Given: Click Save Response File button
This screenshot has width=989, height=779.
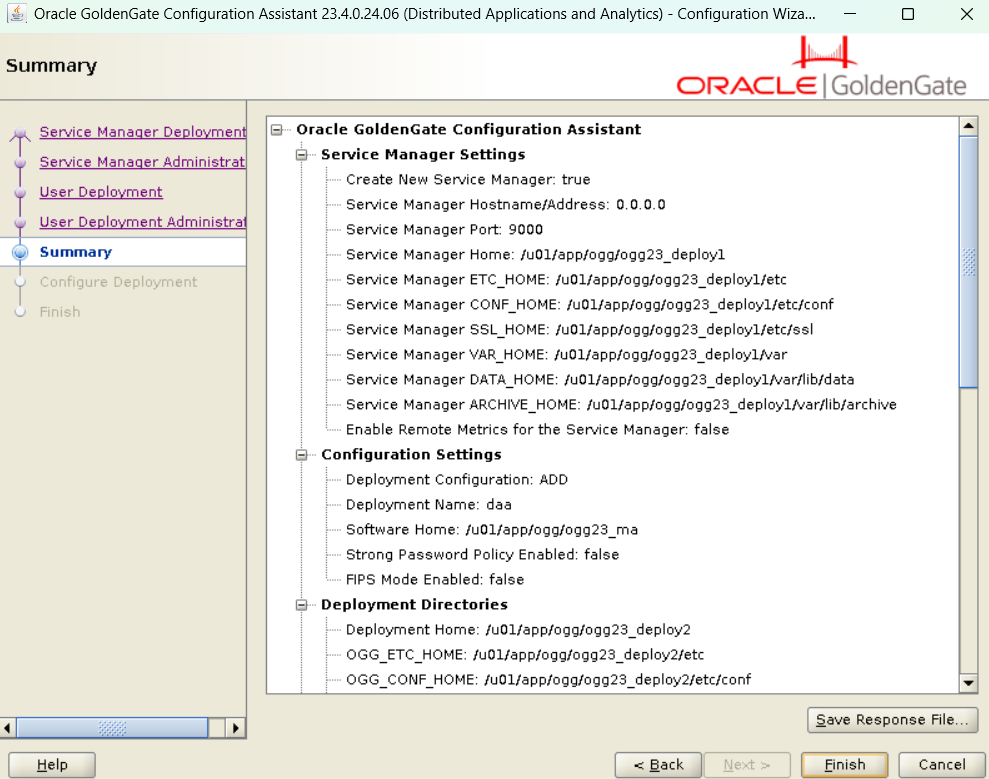Looking at the screenshot, I should click(x=892, y=720).
